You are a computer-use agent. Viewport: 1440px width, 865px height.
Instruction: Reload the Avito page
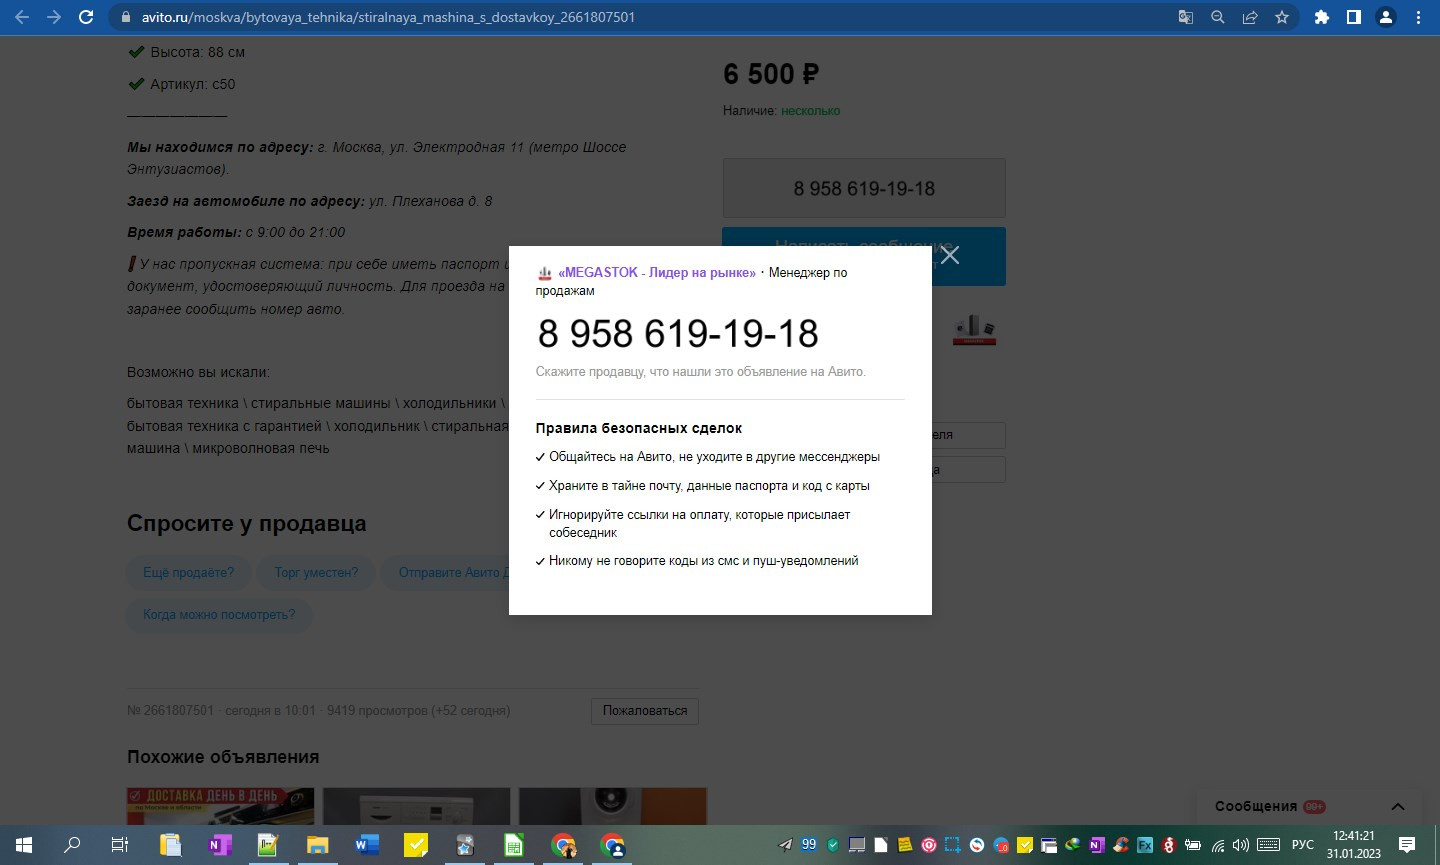click(x=86, y=17)
